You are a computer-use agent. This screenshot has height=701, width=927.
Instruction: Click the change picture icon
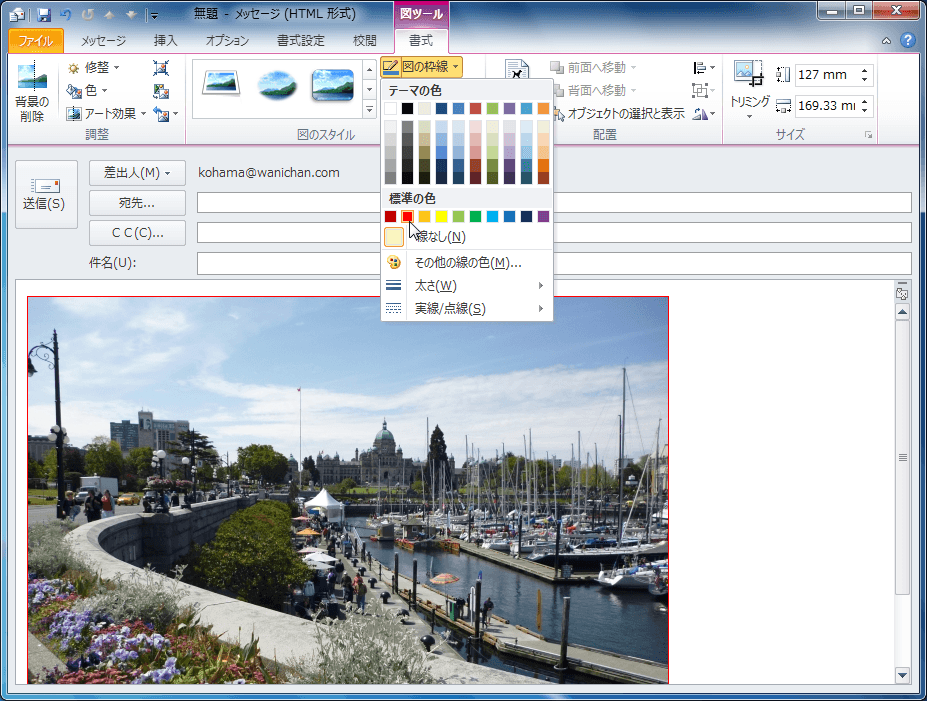161,90
